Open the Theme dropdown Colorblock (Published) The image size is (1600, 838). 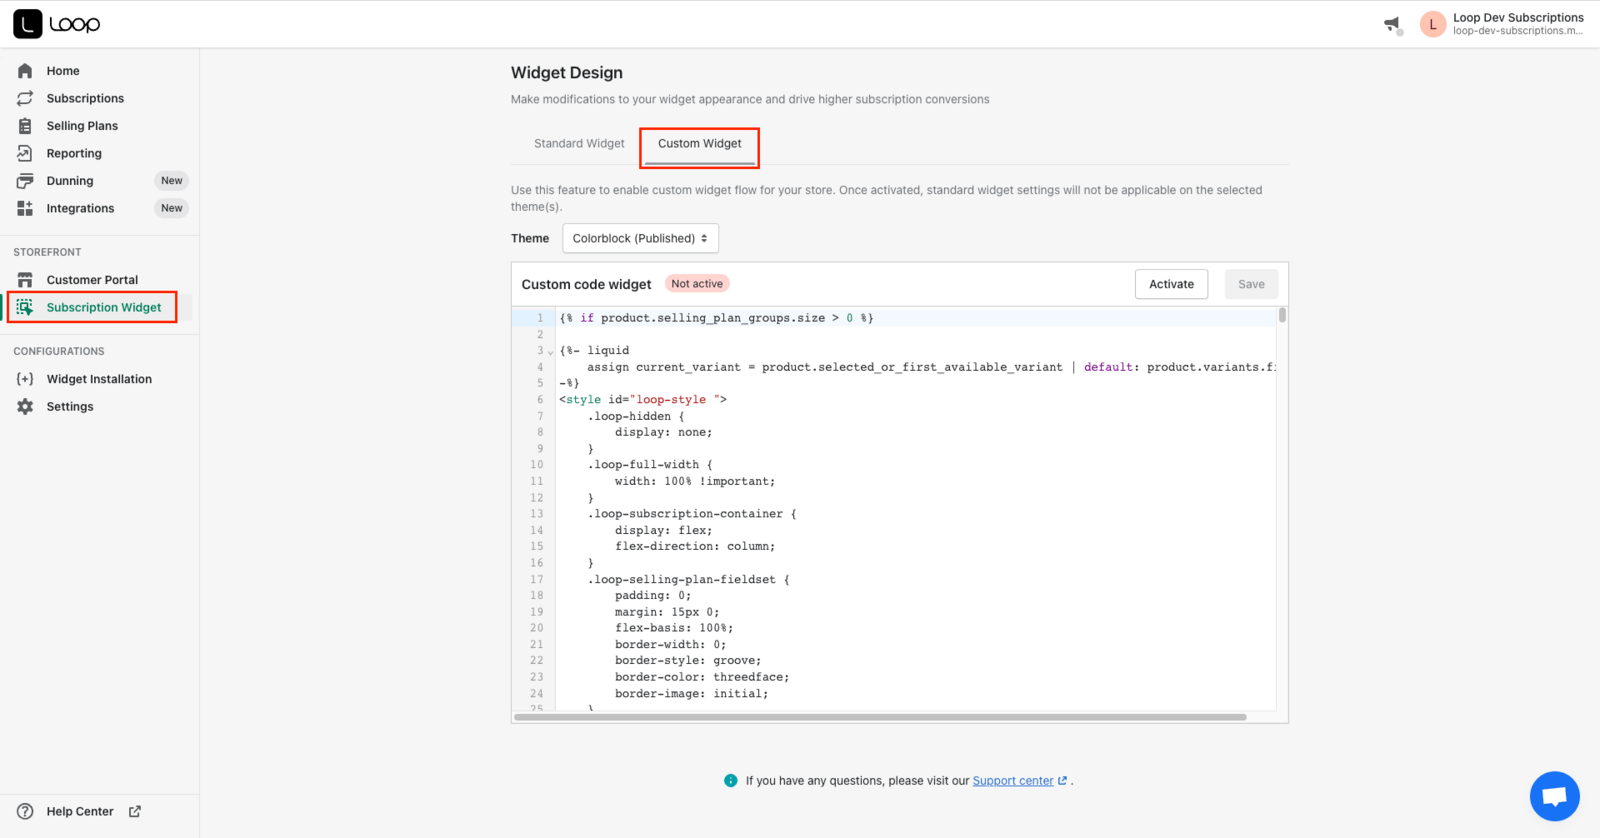pyautogui.click(x=640, y=238)
